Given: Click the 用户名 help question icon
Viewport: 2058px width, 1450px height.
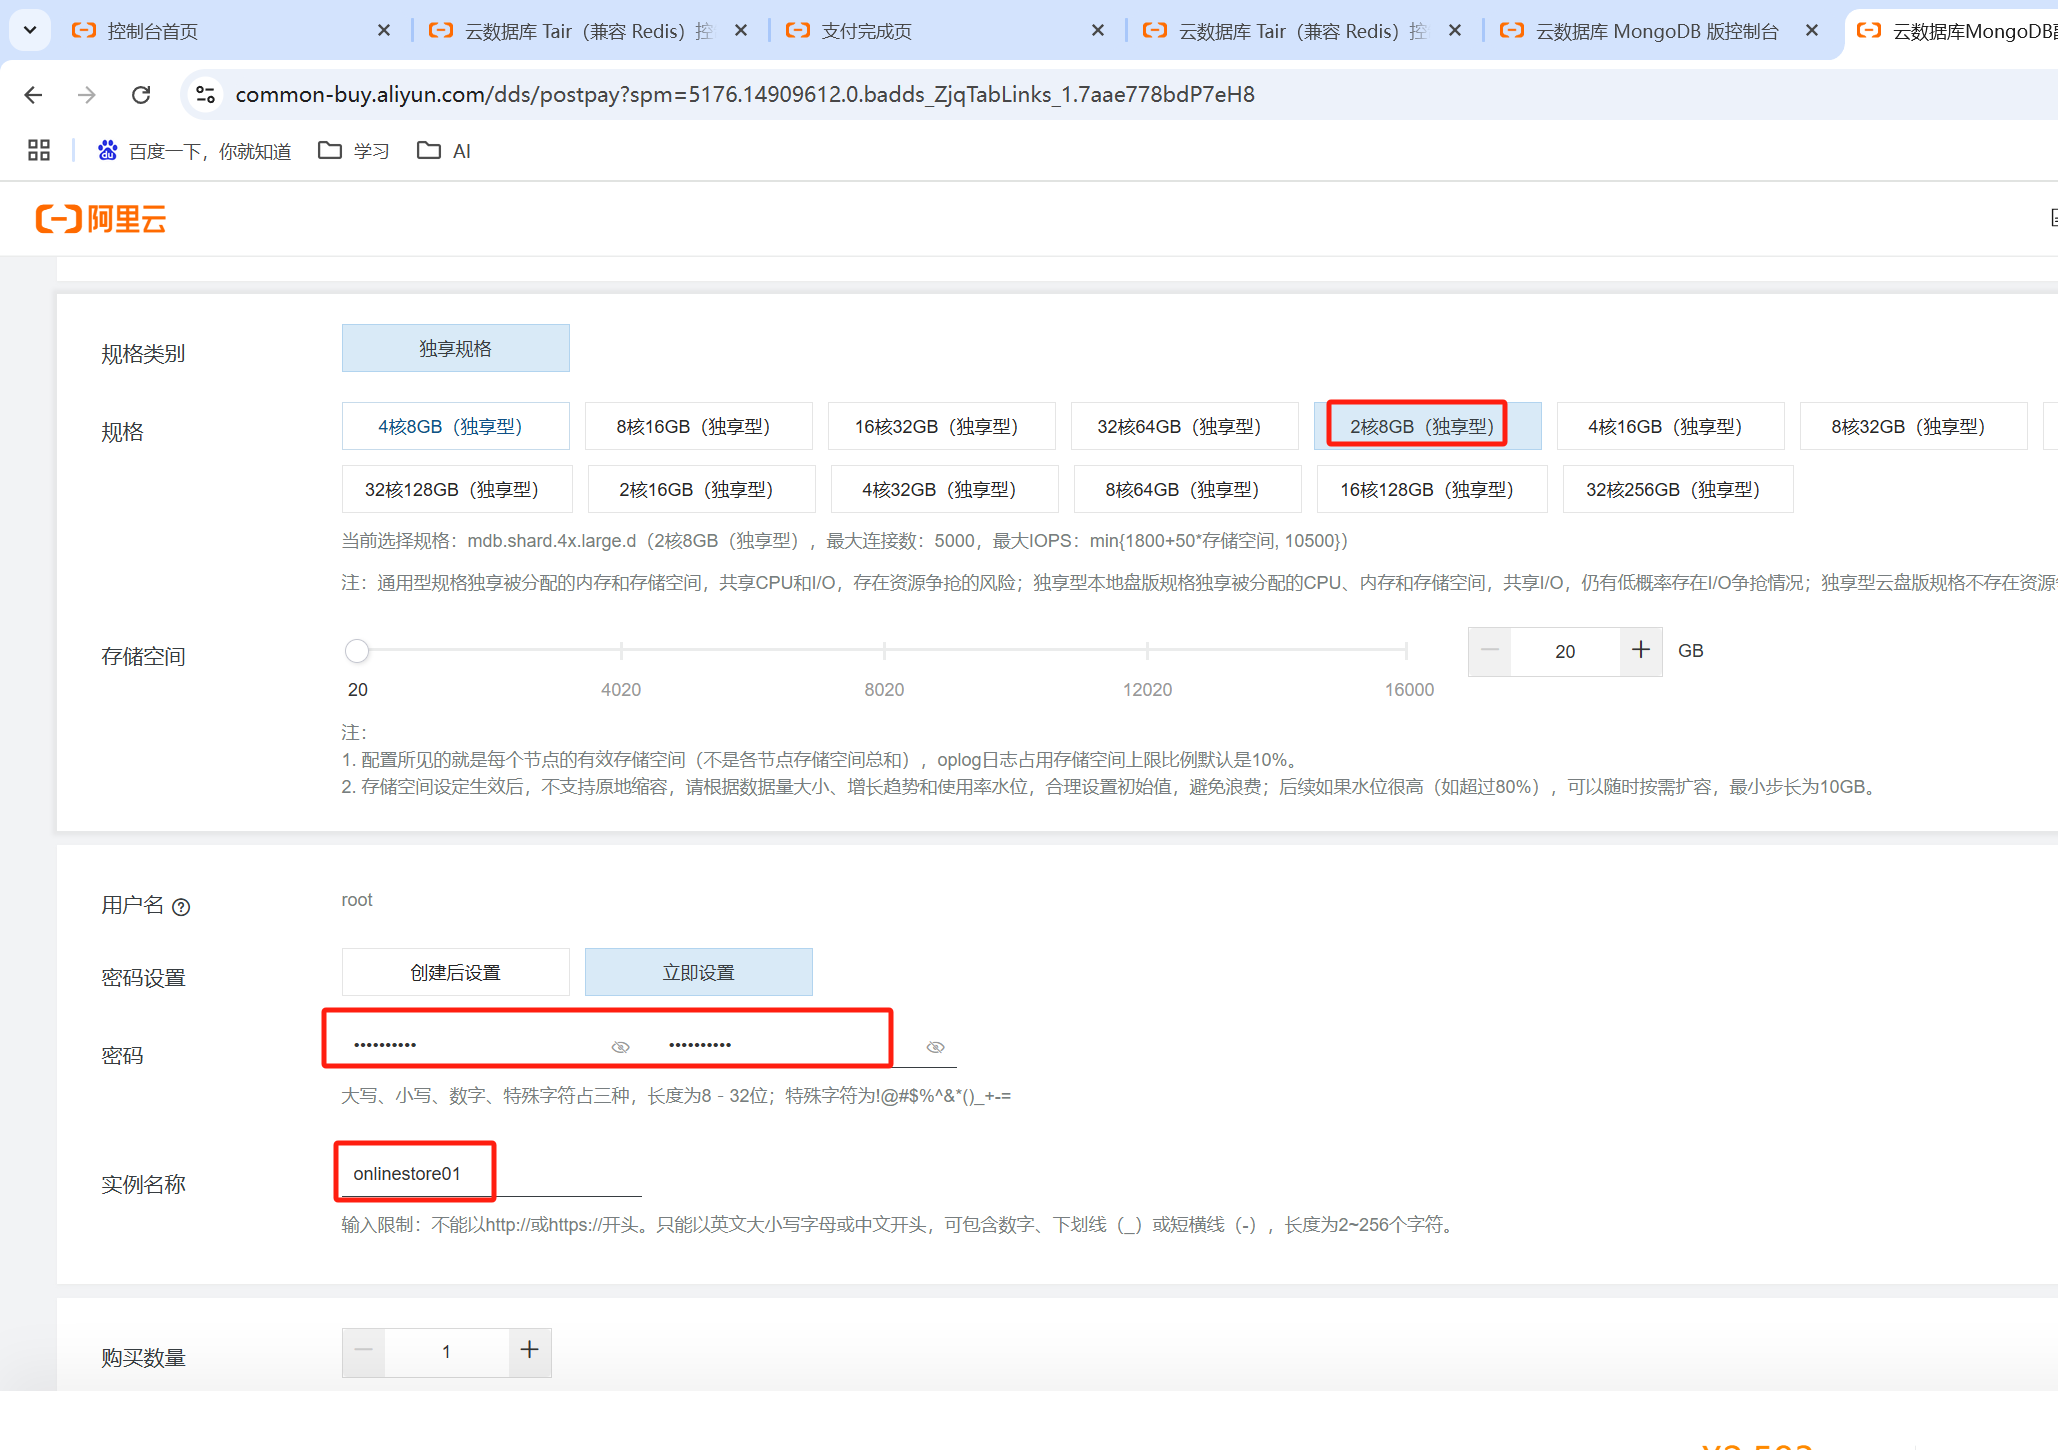Looking at the screenshot, I should click(181, 907).
